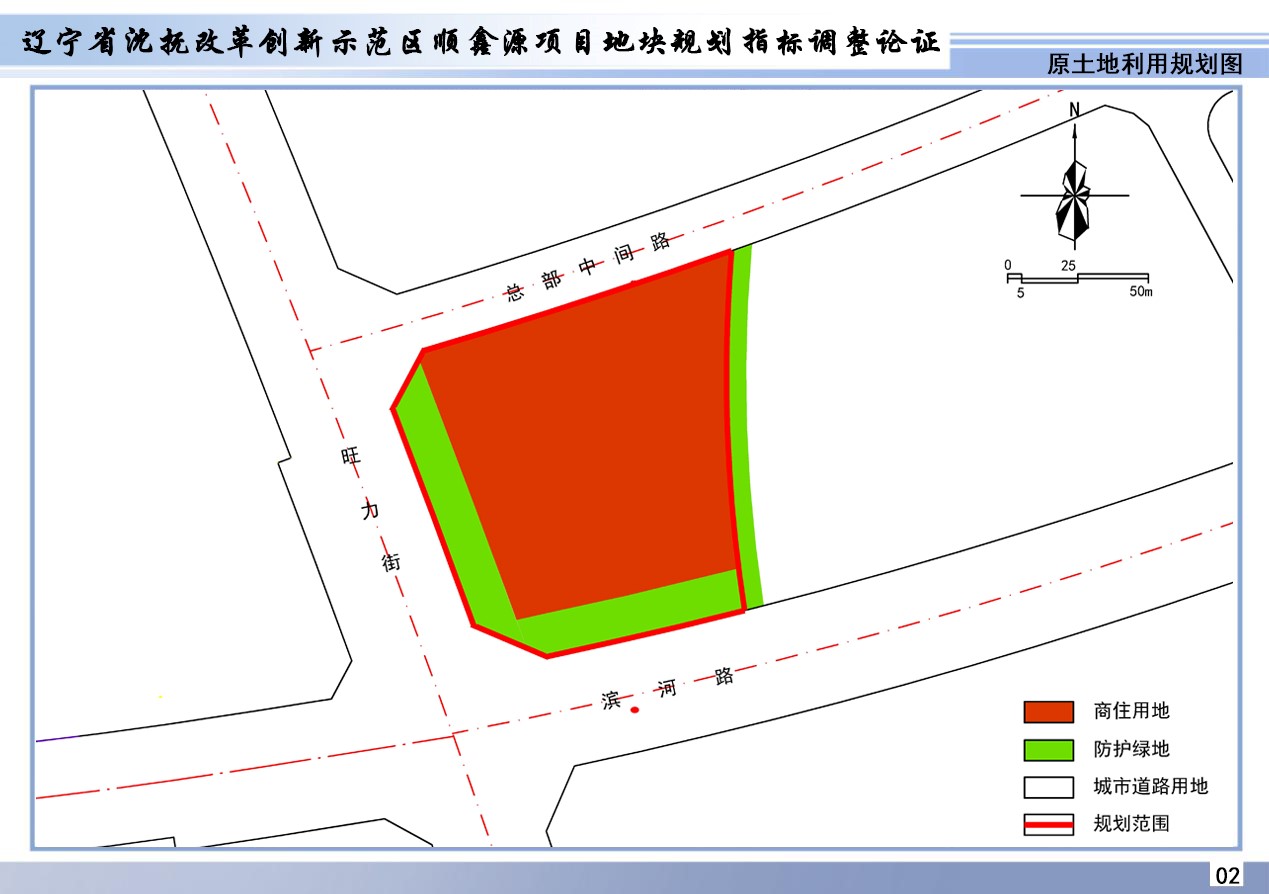
Task: Click the 规划范围 legend label
Action: [x=1132, y=824]
